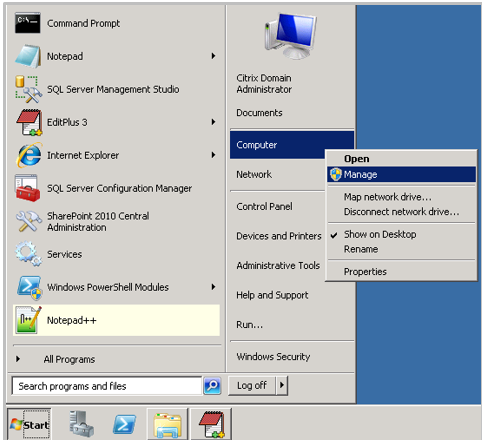Expand Windows PowerShell Modules submenu arrow

pyautogui.click(x=213, y=287)
